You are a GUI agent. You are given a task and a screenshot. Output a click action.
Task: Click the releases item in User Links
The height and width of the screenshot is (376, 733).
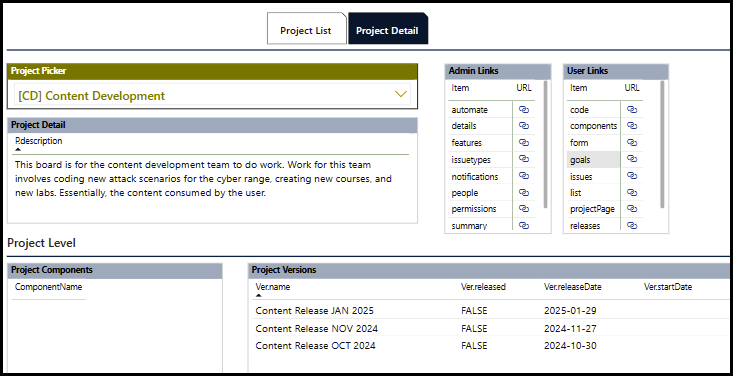point(585,225)
